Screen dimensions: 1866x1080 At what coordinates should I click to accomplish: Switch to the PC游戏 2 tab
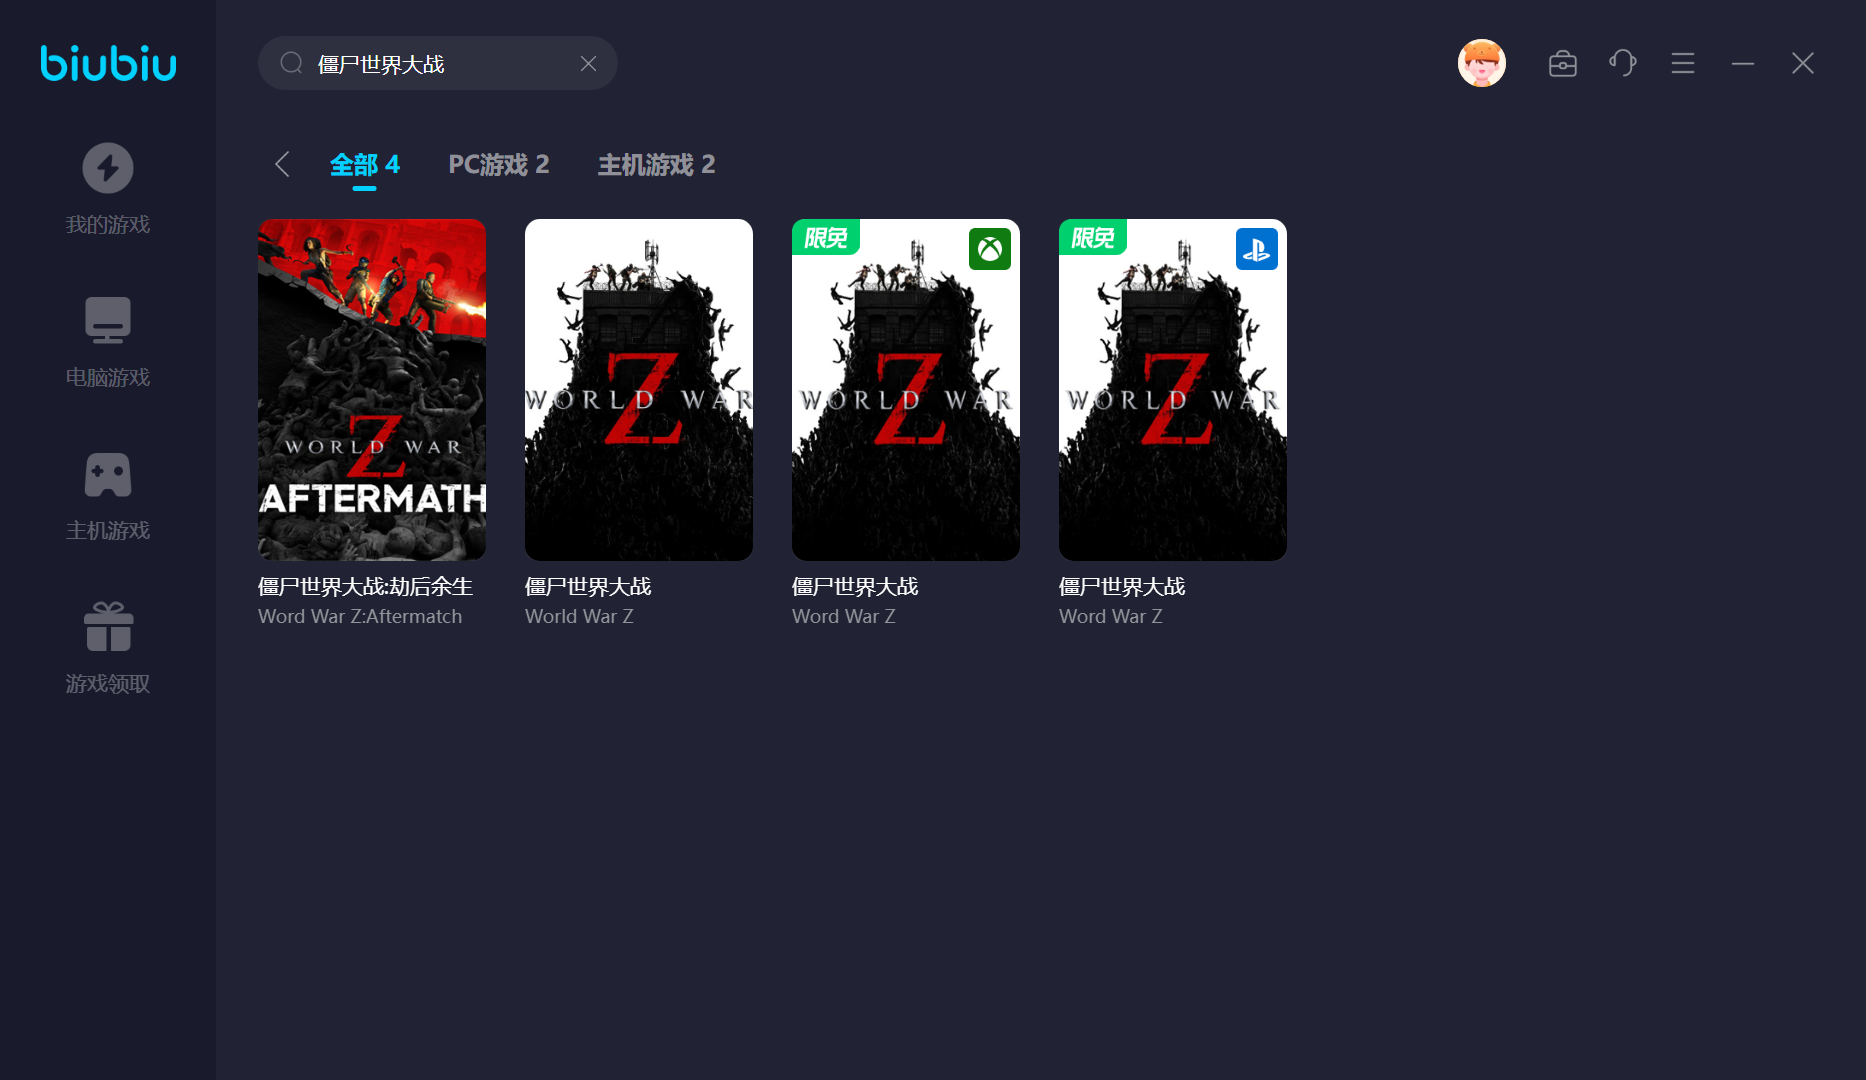click(x=499, y=164)
